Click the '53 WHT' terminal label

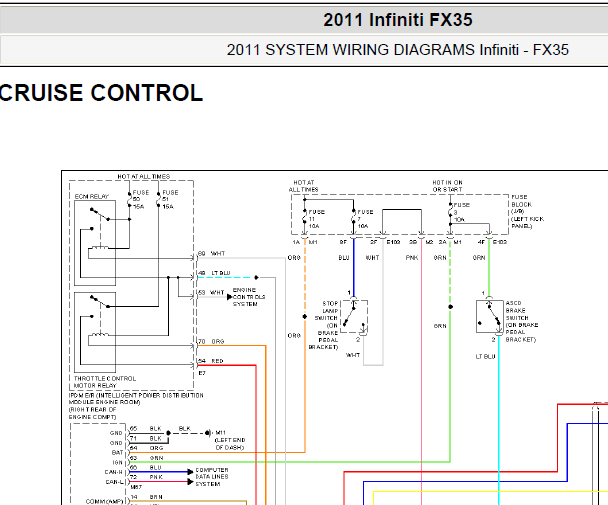point(211,292)
